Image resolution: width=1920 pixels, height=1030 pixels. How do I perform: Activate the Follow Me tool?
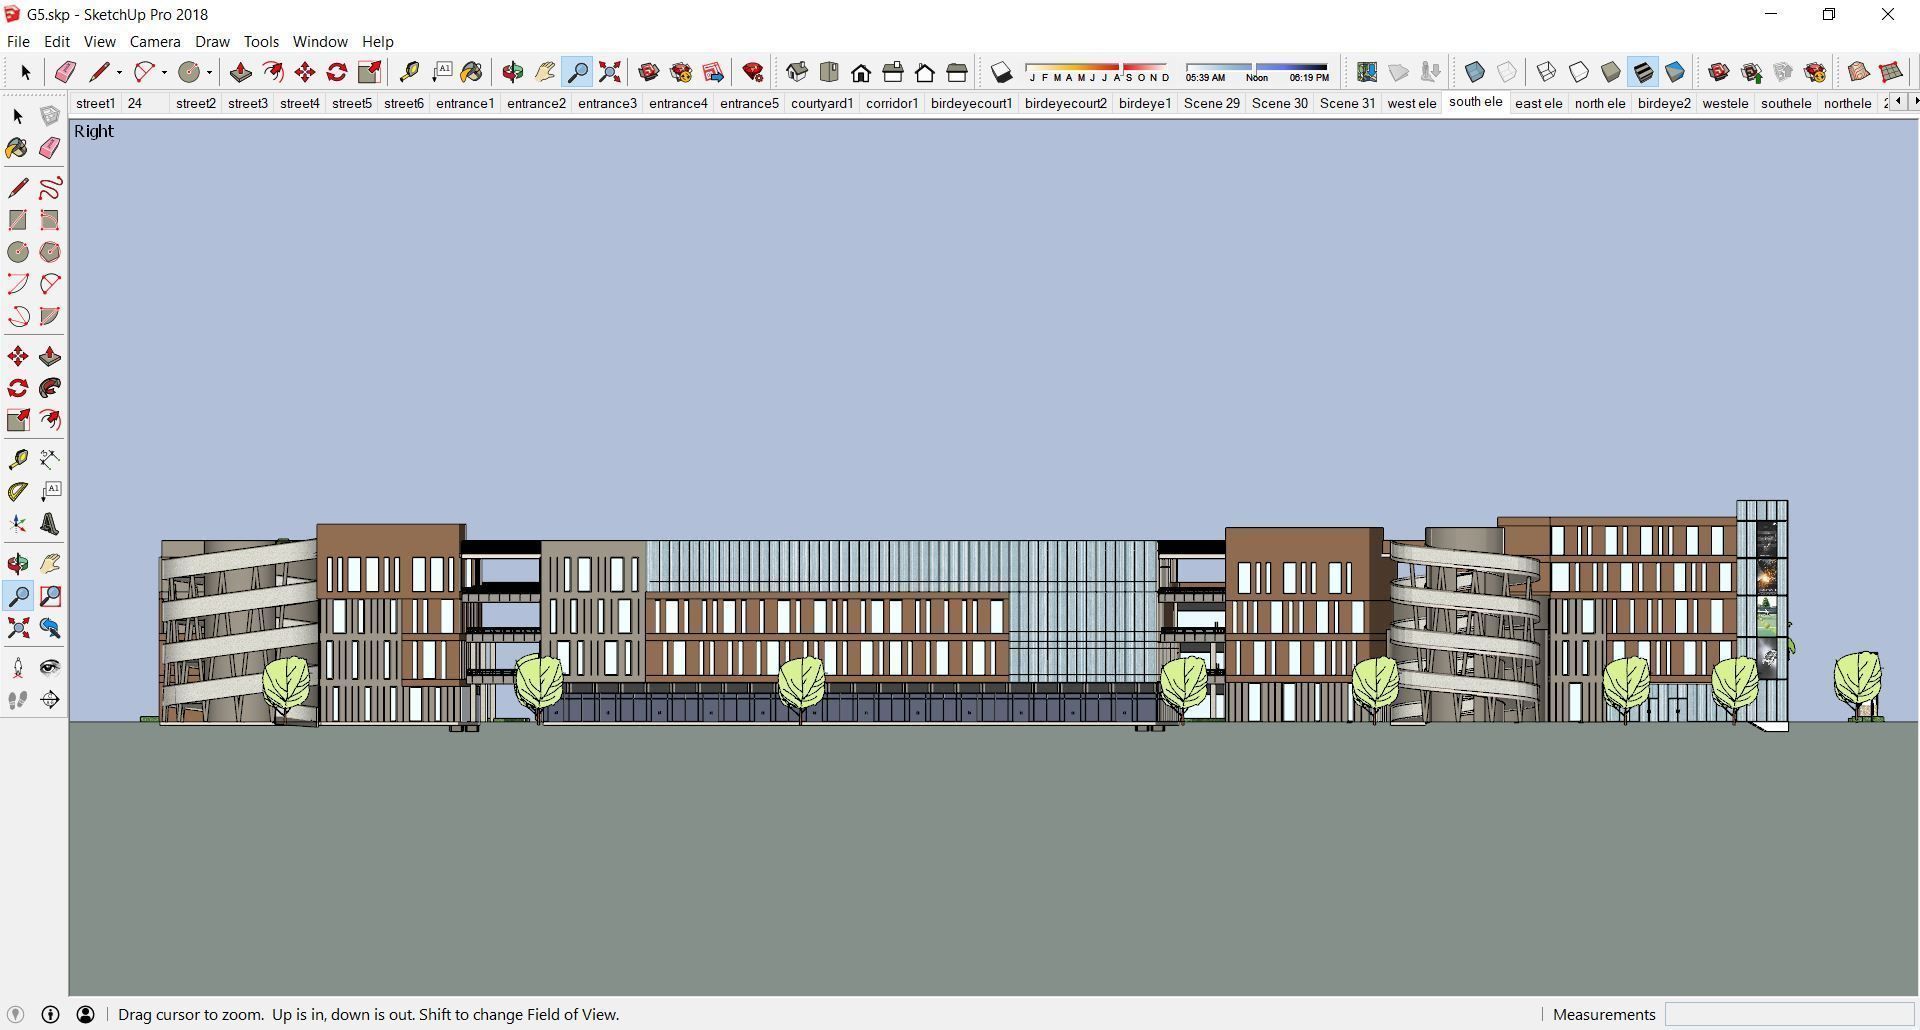[50, 388]
